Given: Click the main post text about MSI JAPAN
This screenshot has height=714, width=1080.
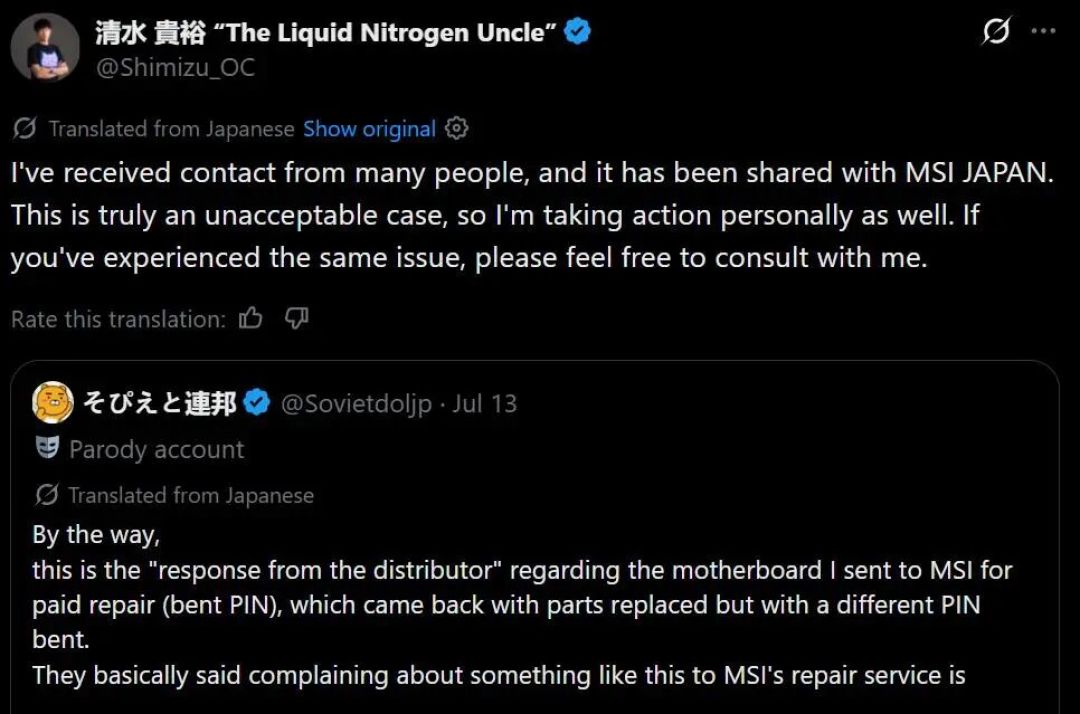Looking at the screenshot, I should (532, 215).
